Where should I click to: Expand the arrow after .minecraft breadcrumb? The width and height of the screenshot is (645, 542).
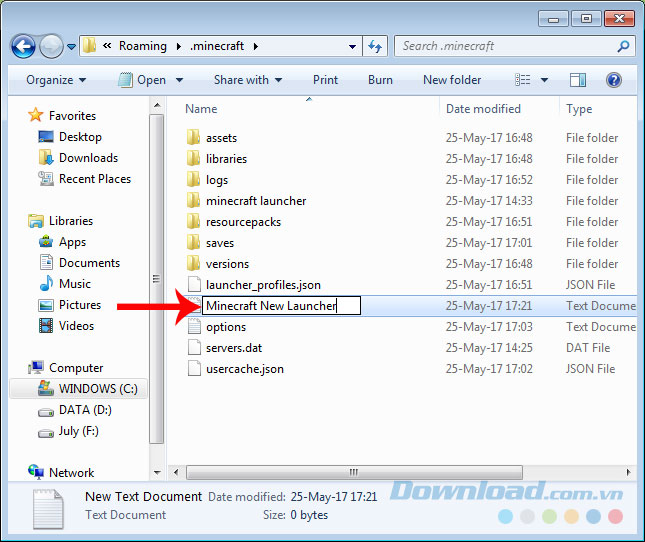[256, 46]
